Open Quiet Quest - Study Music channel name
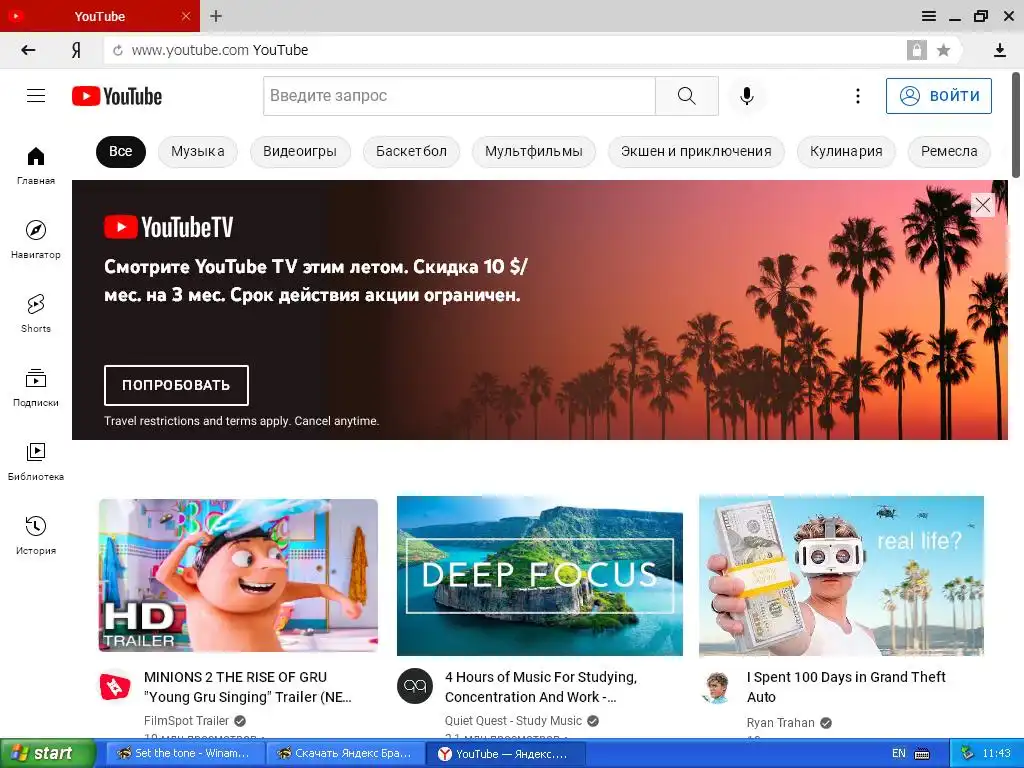Viewport: 1024px width, 768px height. [513, 721]
